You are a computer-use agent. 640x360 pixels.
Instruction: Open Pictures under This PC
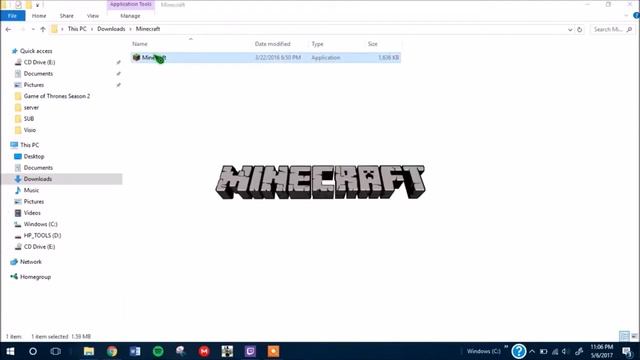[x=33, y=202]
